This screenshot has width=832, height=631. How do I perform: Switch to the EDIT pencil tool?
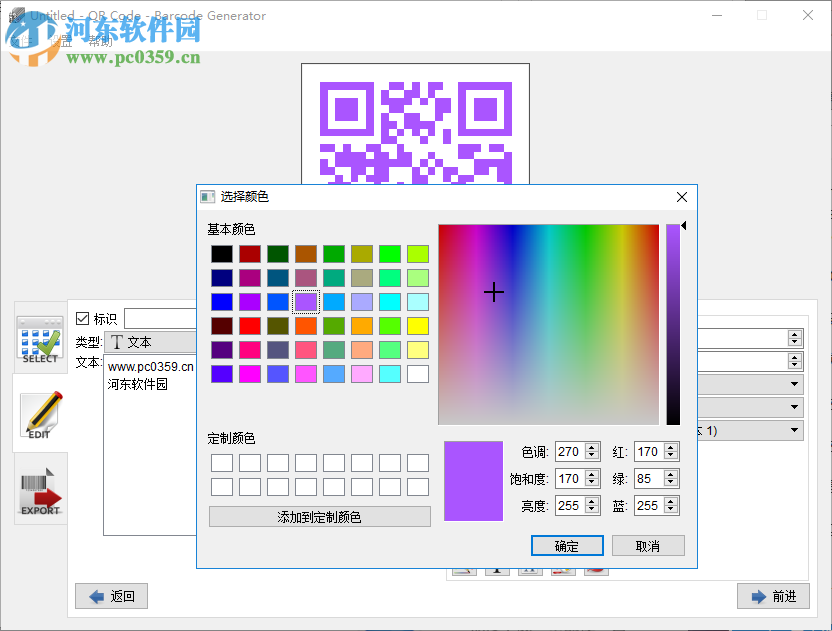click(x=39, y=415)
